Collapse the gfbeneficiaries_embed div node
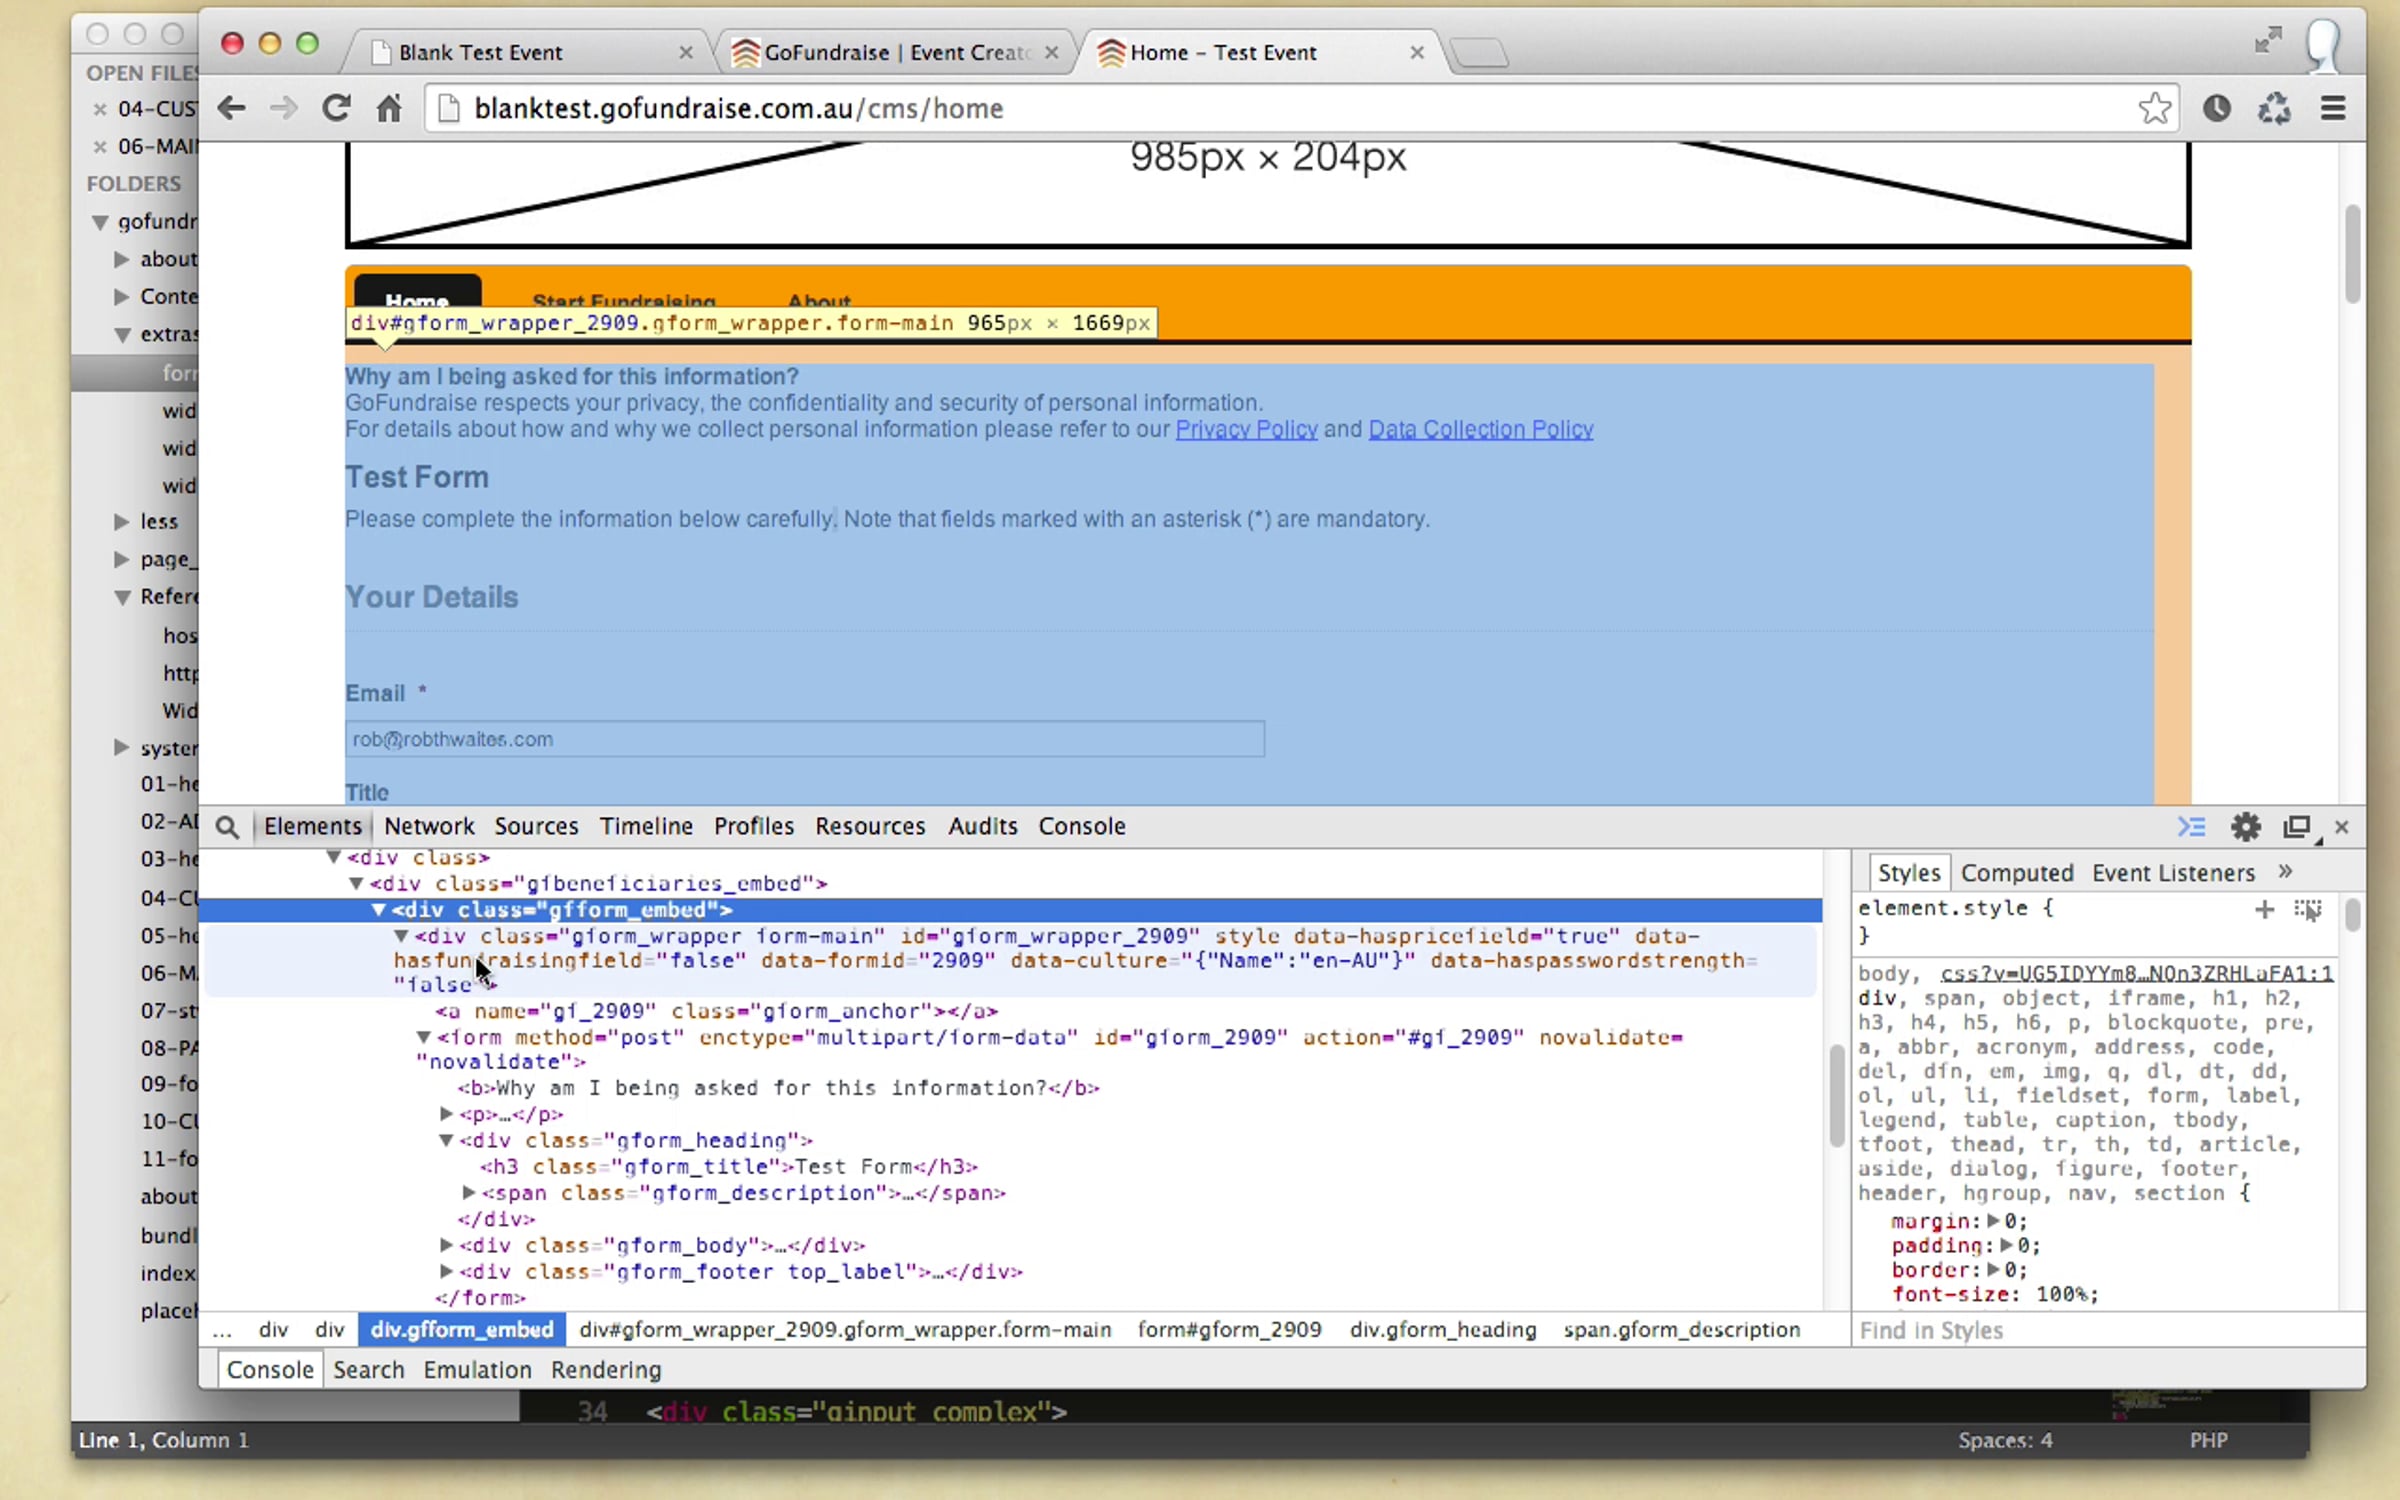Image resolution: width=2400 pixels, height=1500 pixels. pos(355,884)
